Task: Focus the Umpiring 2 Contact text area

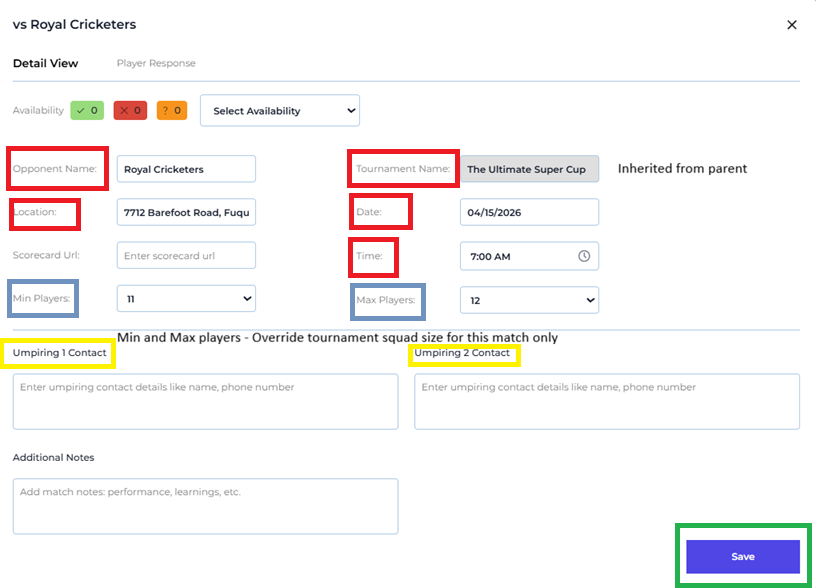Action: (607, 402)
